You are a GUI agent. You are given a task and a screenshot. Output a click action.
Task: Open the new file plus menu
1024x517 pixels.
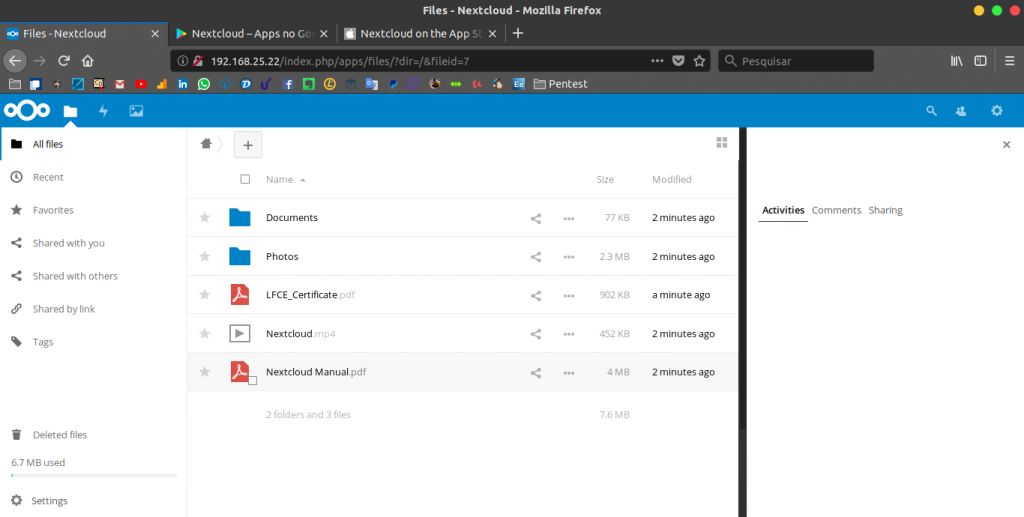248,145
